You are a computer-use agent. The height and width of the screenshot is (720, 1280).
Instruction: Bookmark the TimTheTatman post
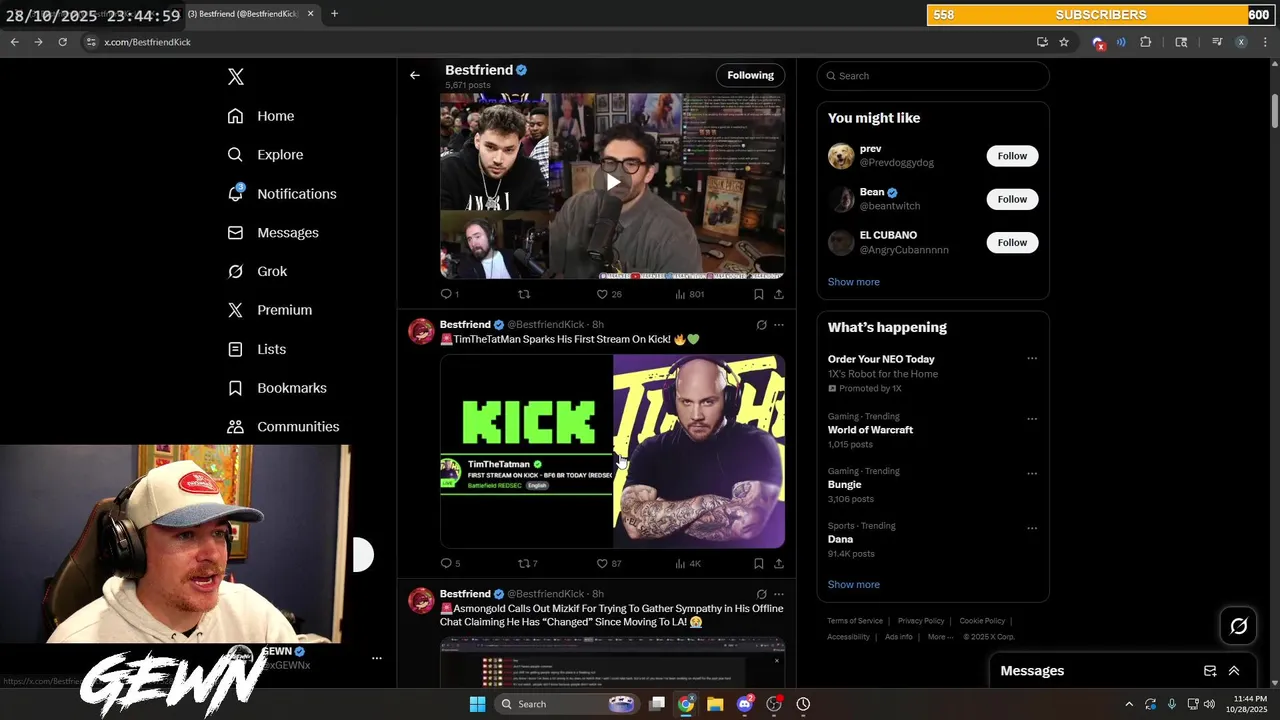[x=758, y=563]
